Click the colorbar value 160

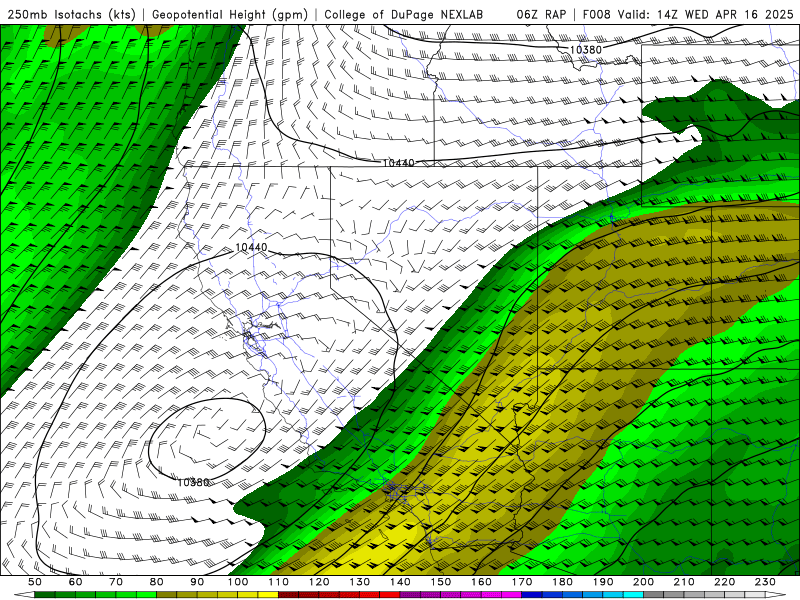[481, 582]
